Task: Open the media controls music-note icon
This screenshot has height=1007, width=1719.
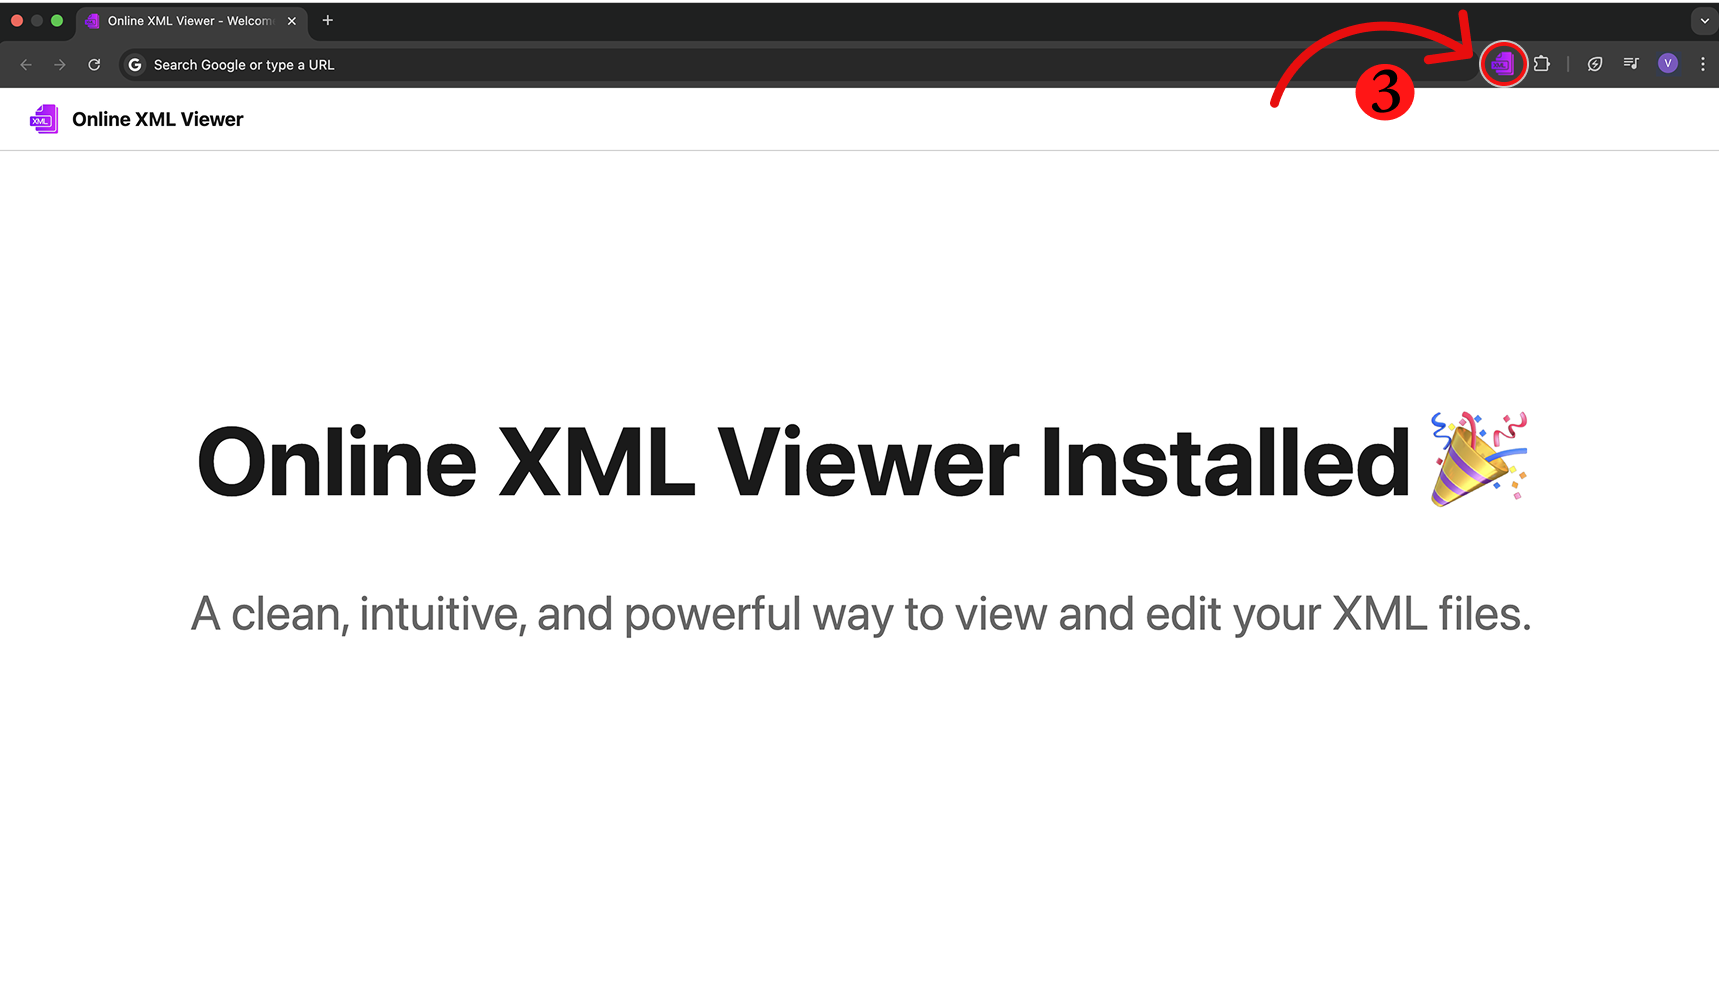Action: (1631, 64)
